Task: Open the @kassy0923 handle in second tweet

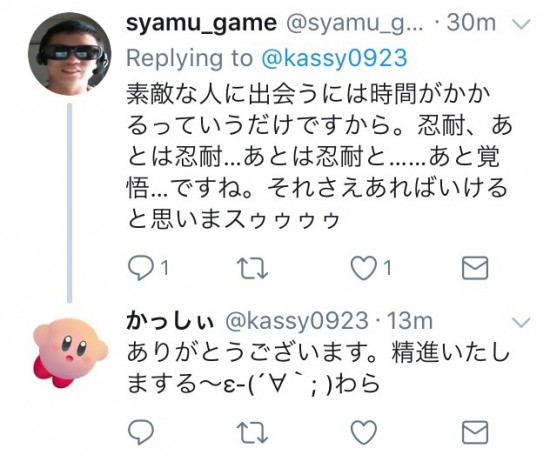Action: coord(297,321)
